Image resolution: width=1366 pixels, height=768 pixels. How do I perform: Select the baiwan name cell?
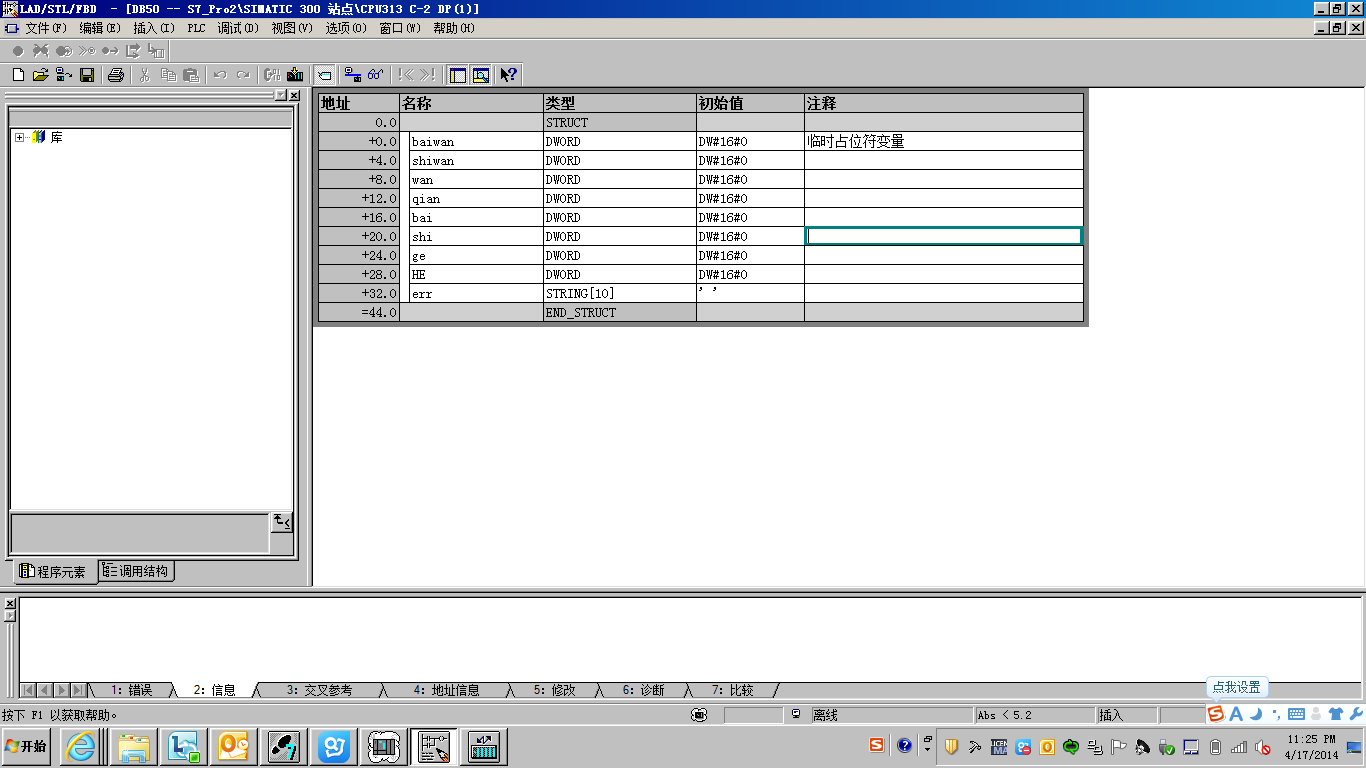click(x=476, y=142)
